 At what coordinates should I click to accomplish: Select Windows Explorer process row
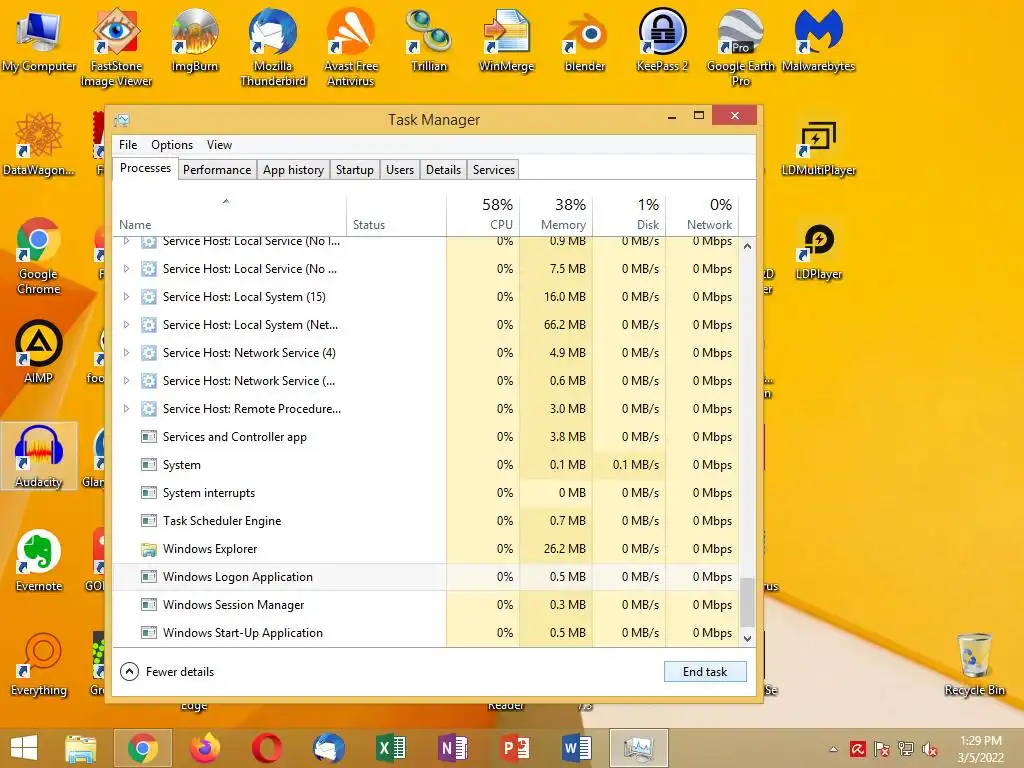tap(426, 549)
